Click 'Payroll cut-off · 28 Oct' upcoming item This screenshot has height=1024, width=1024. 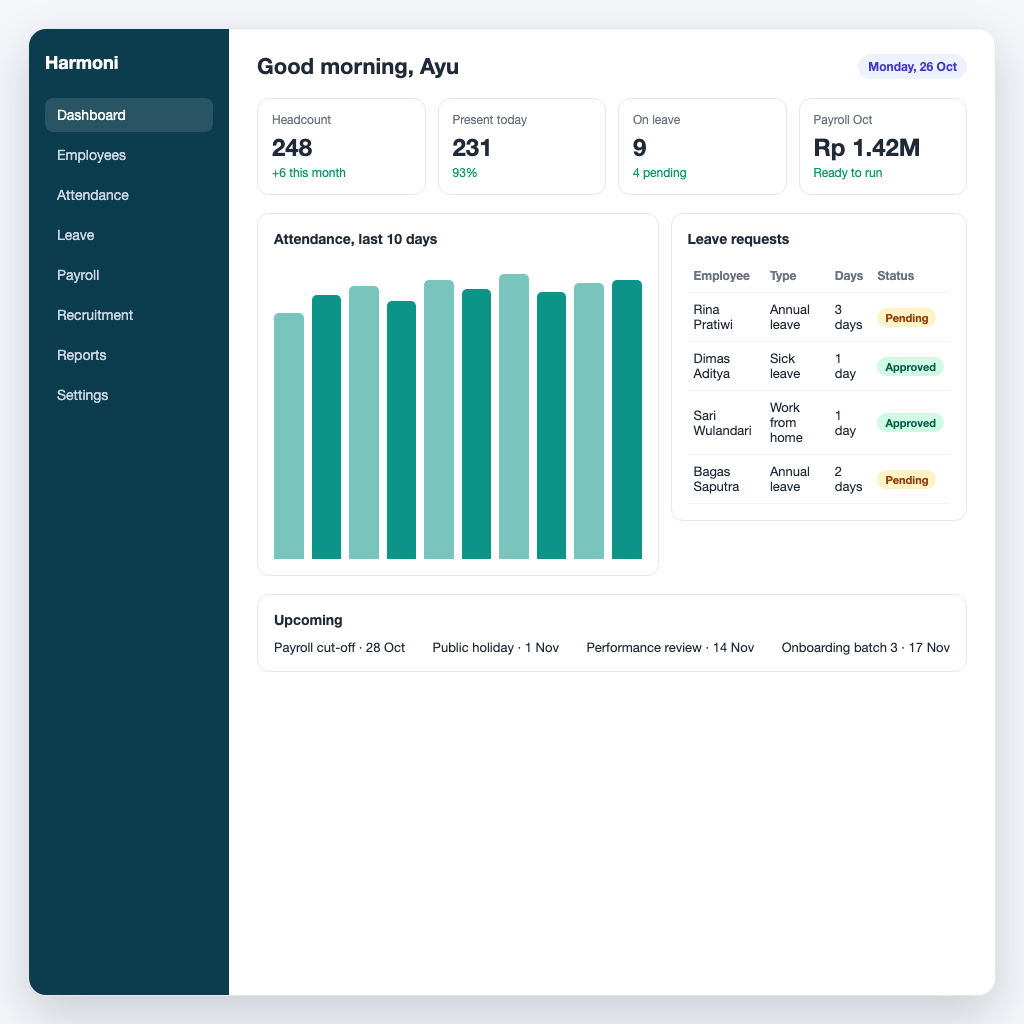click(340, 648)
